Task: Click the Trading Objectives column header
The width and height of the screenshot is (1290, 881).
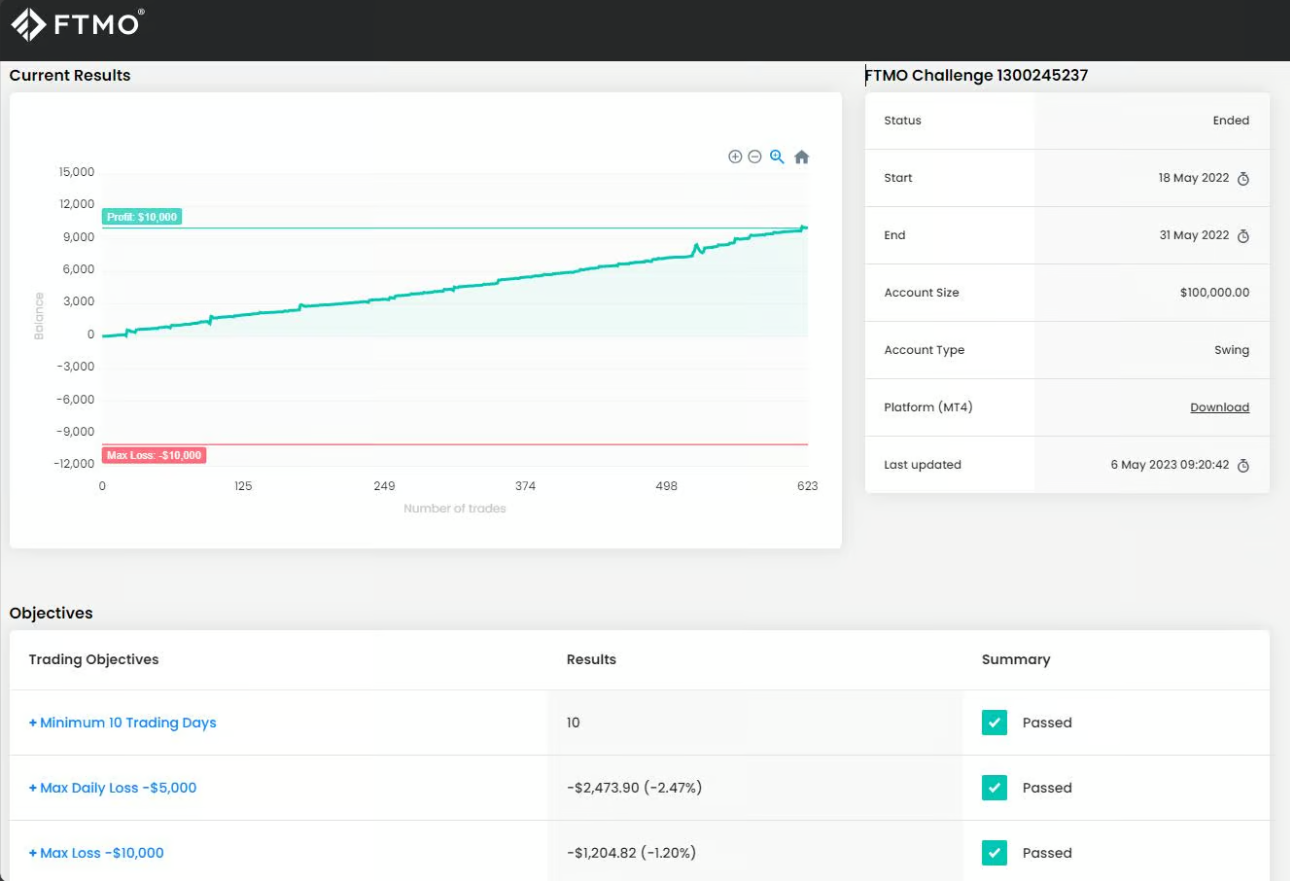Action: 94,659
